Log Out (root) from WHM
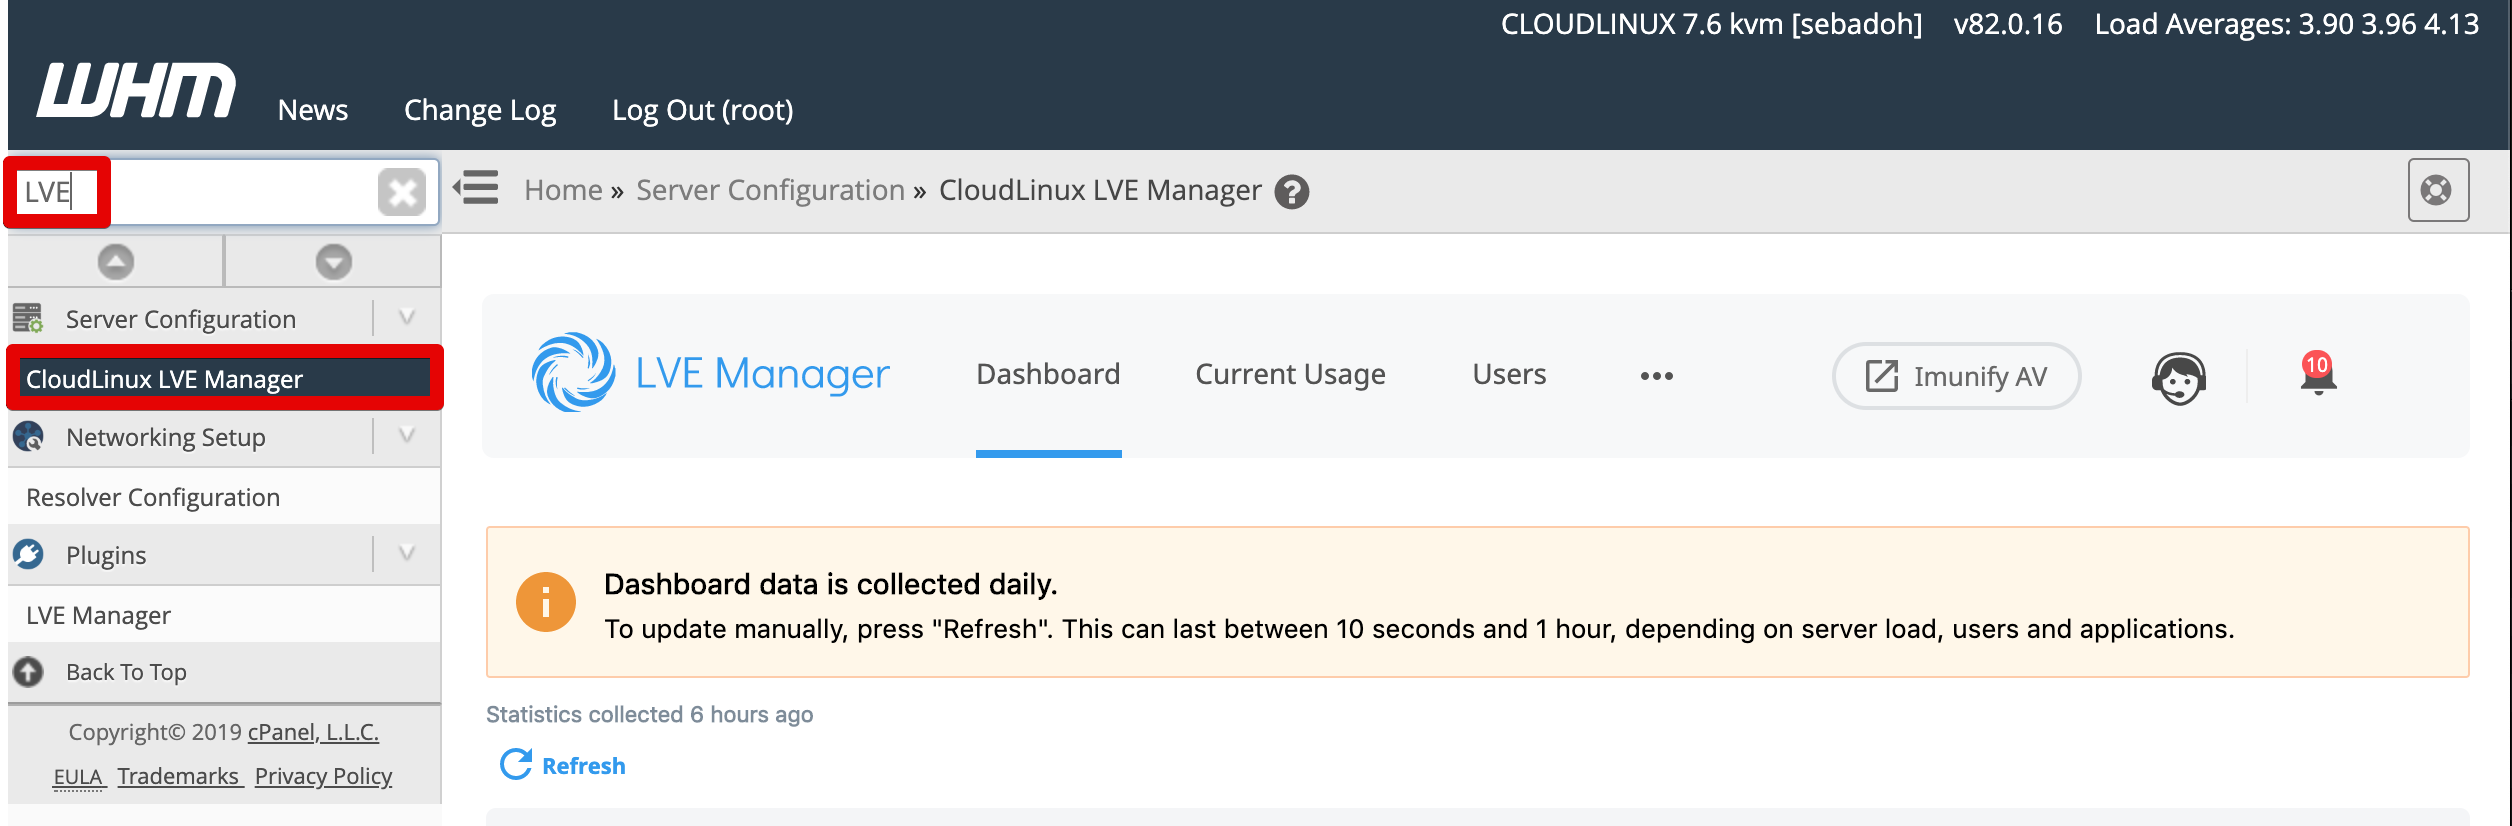The width and height of the screenshot is (2512, 826). (x=702, y=110)
